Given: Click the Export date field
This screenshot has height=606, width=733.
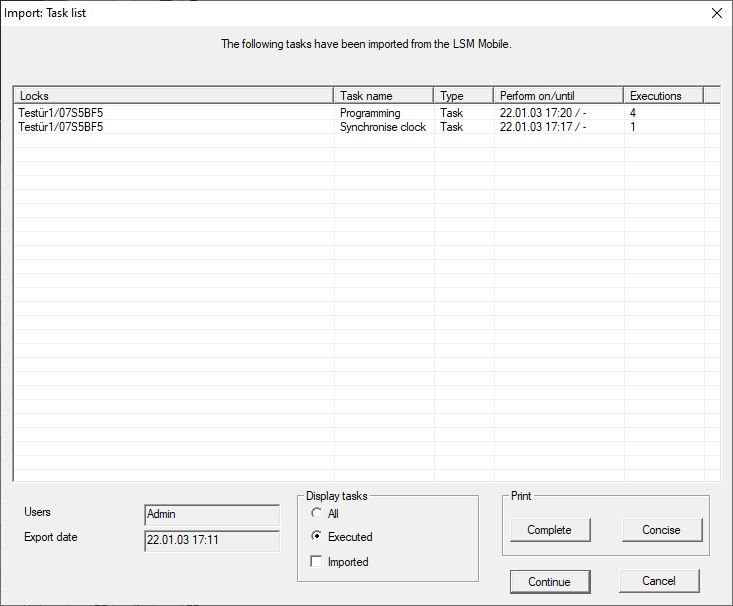Looking at the screenshot, I should click(x=212, y=540).
